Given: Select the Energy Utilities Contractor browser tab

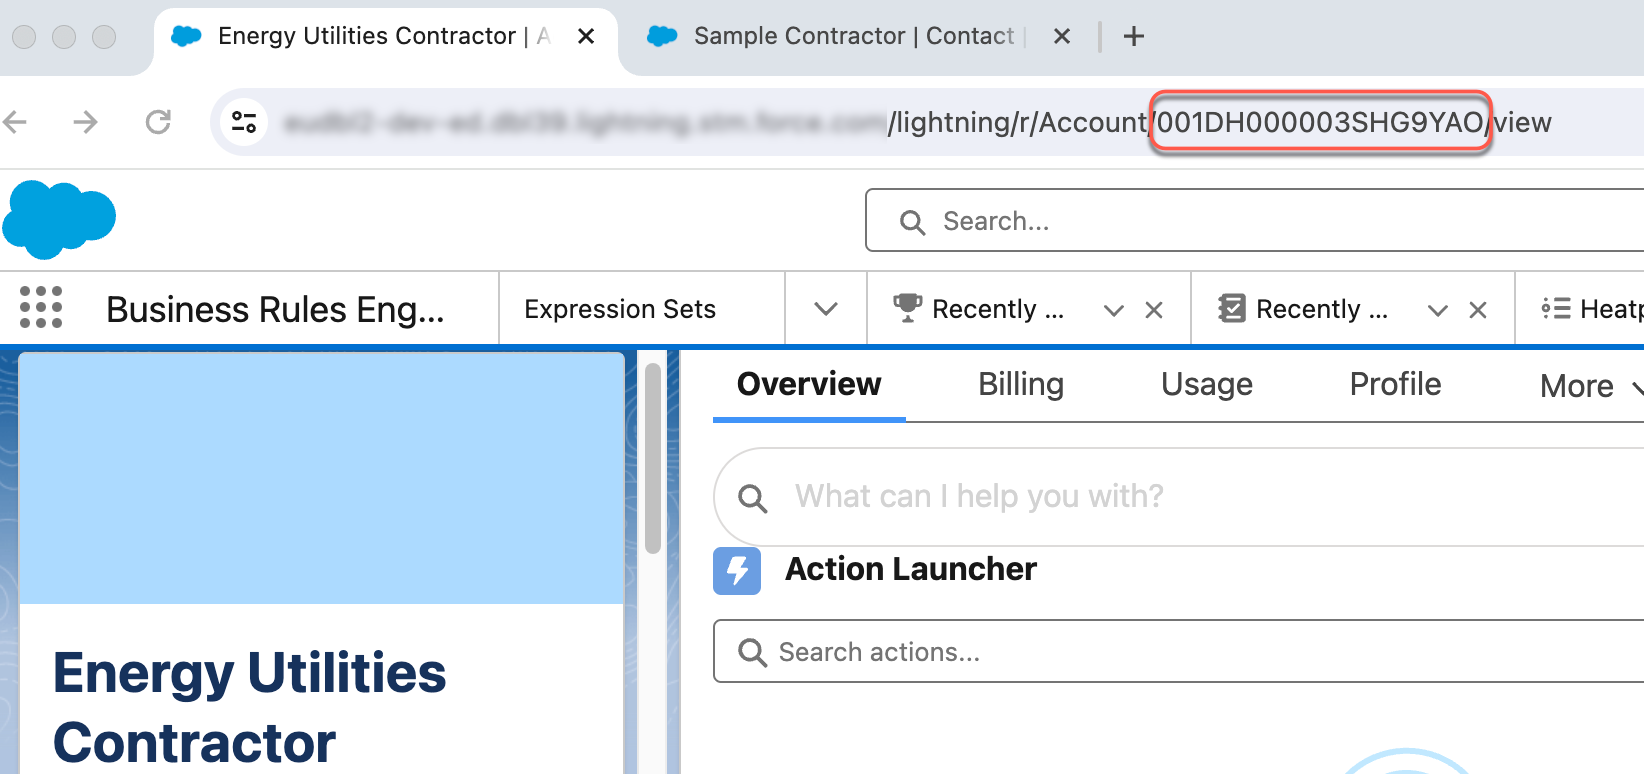Looking at the screenshot, I should 384,37.
